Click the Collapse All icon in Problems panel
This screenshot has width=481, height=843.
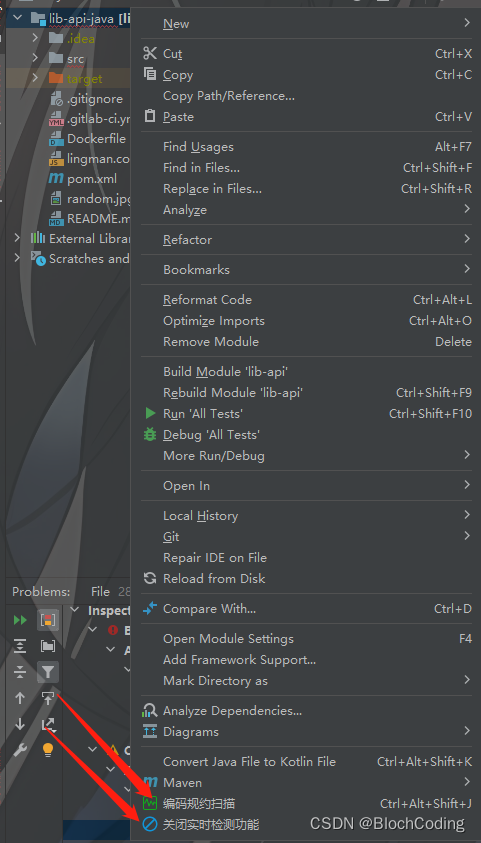(x=20, y=671)
